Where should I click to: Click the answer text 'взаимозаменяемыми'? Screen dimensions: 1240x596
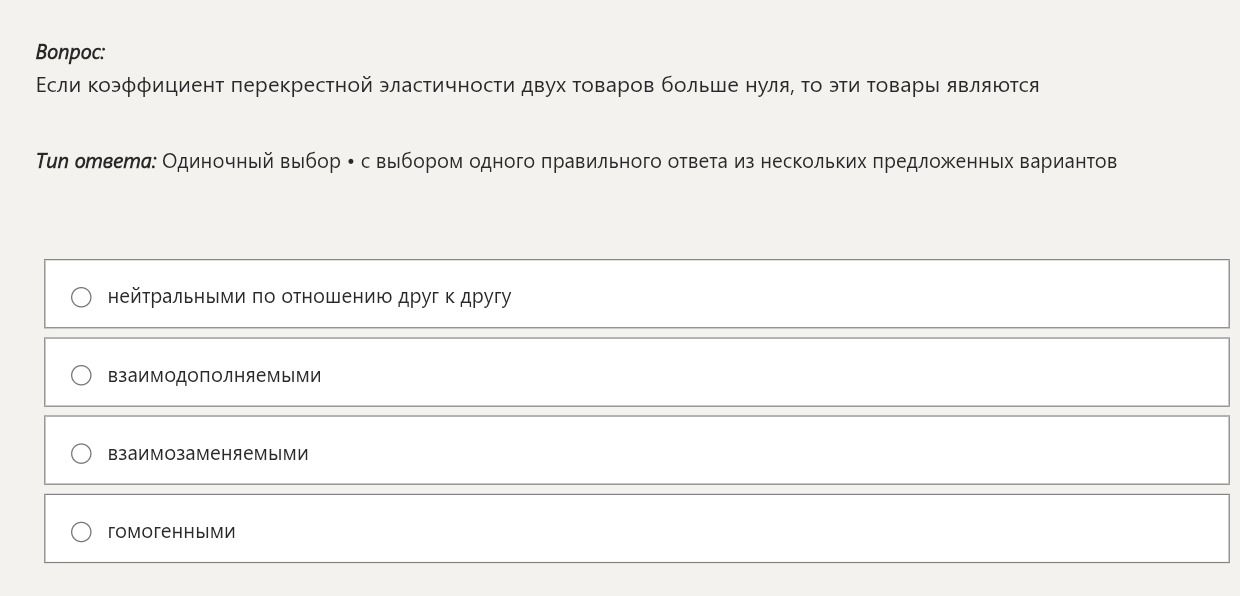[x=208, y=453]
